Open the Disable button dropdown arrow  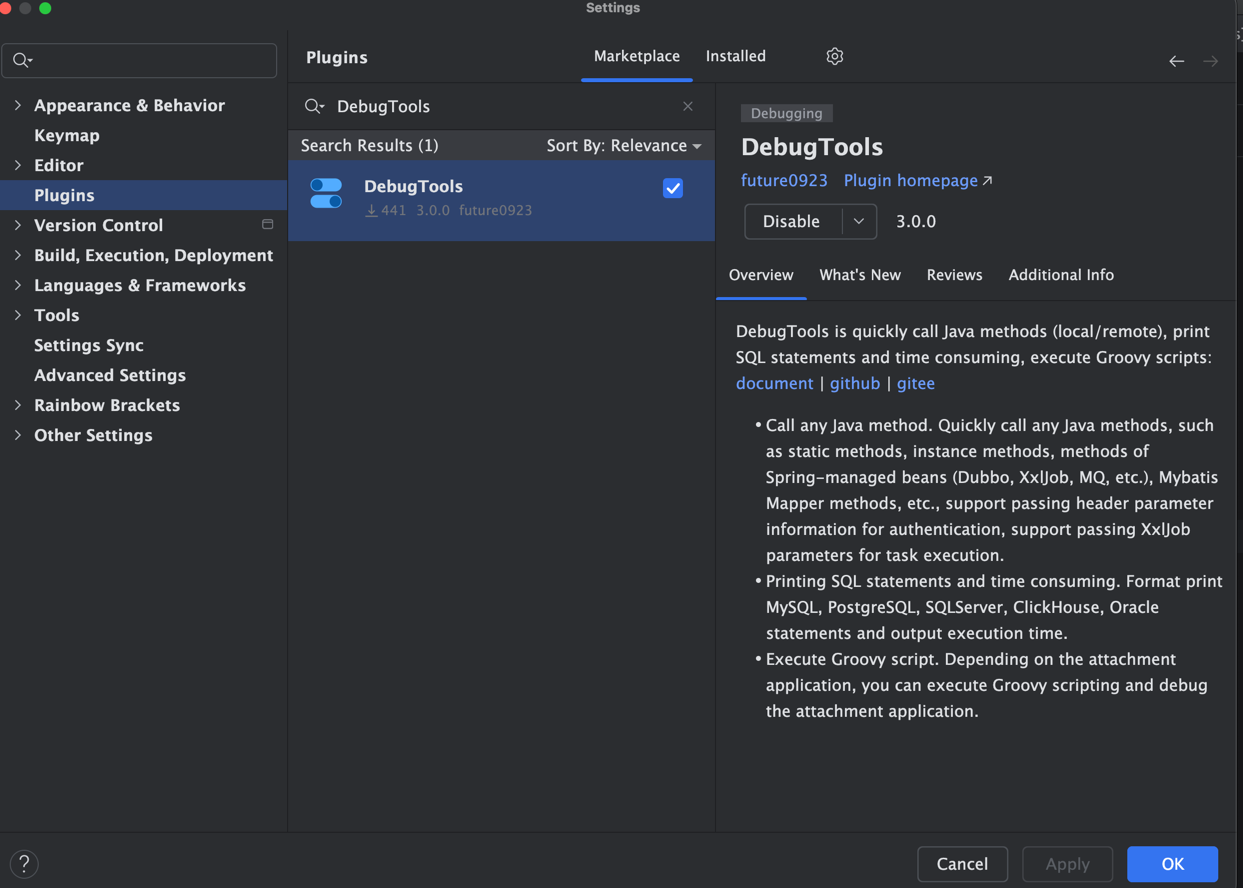(x=859, y=222)
